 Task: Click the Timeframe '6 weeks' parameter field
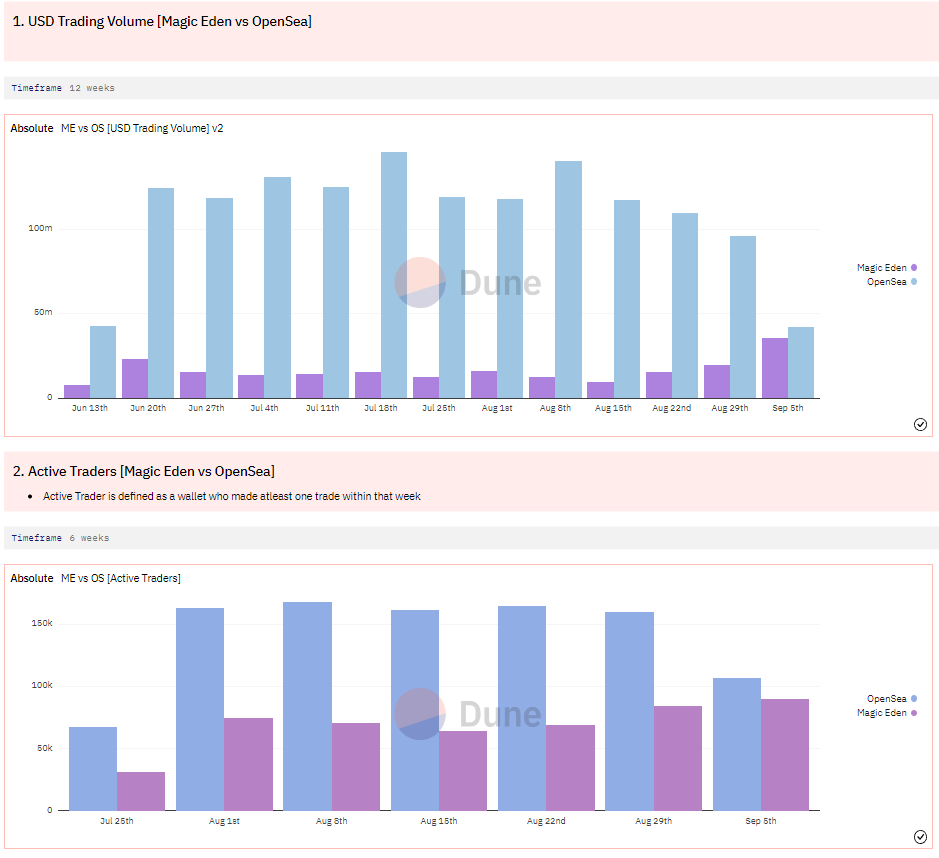471,538
